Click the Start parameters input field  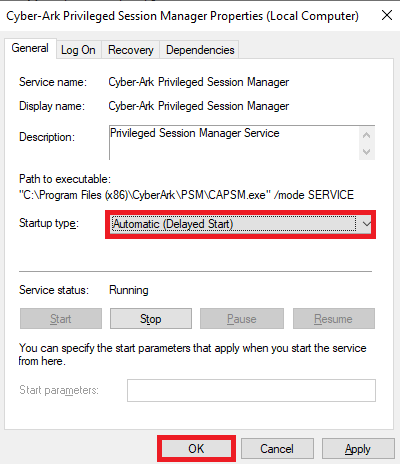tap(251, 390)
